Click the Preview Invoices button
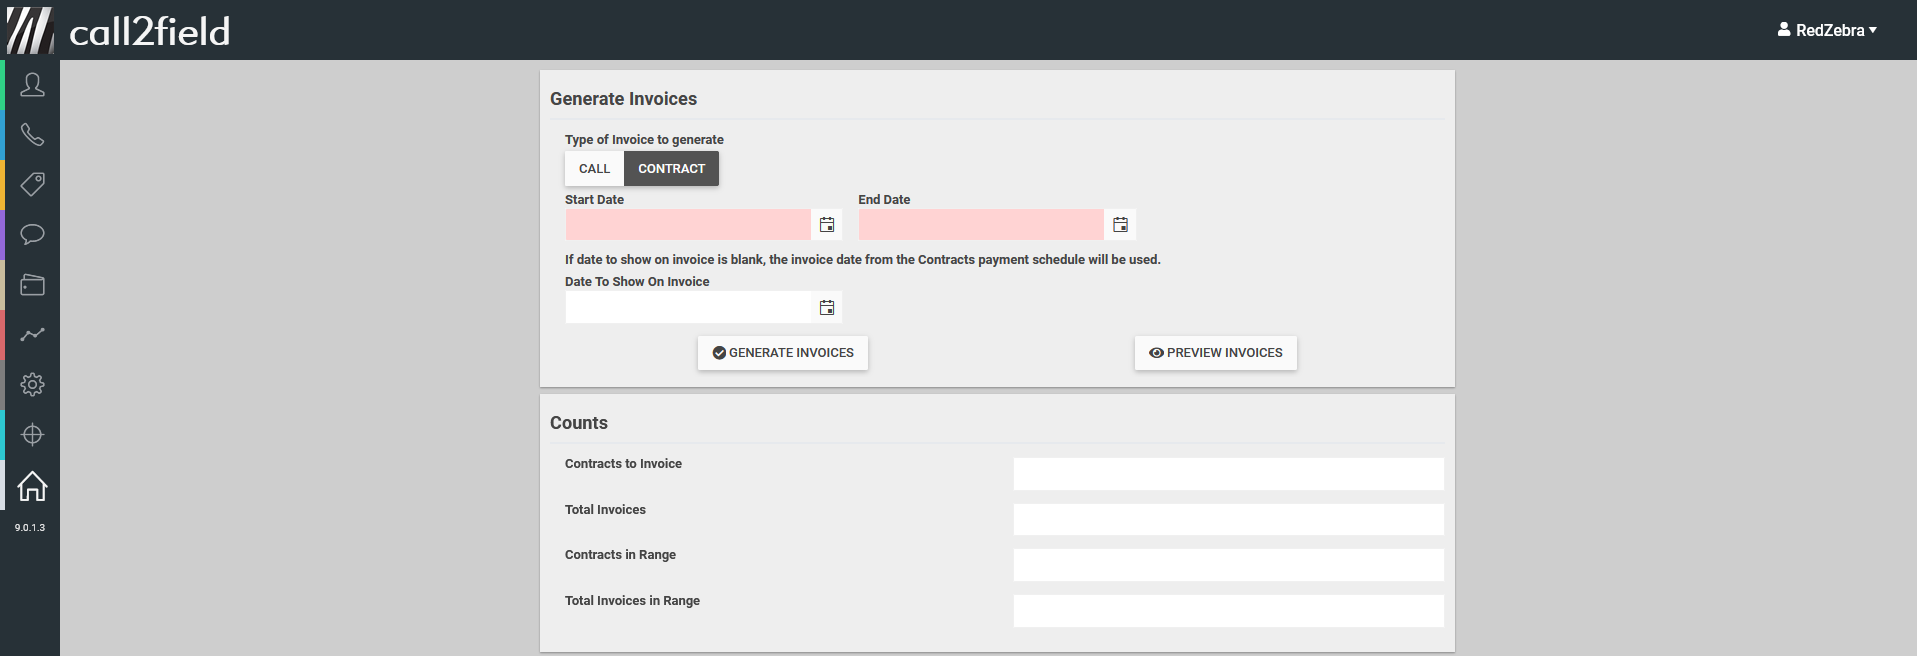The image size is (1917, 656). [1215, 353]
